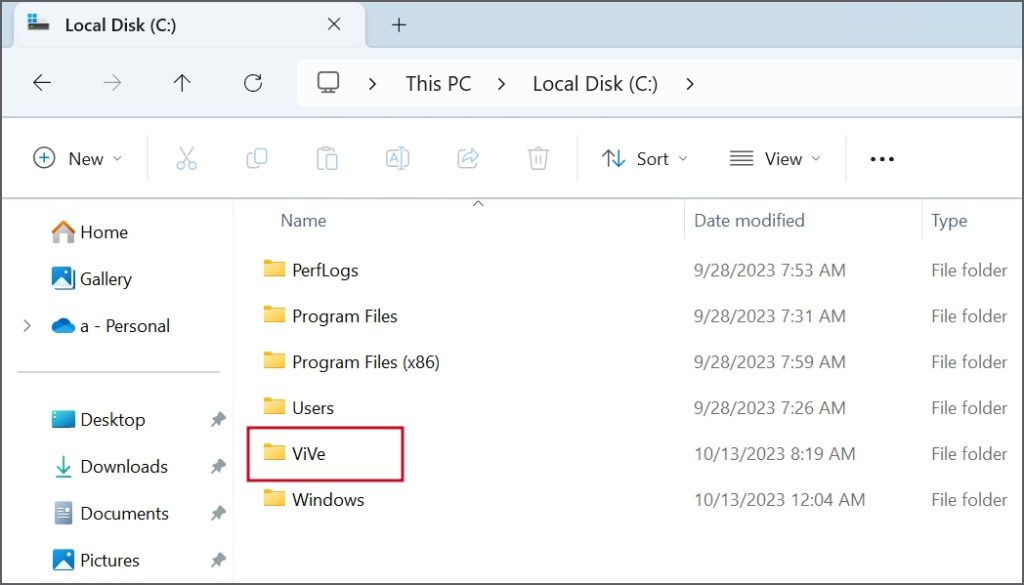
Task: Open the View layout dropdown
Action: click(x=775, y=158)
